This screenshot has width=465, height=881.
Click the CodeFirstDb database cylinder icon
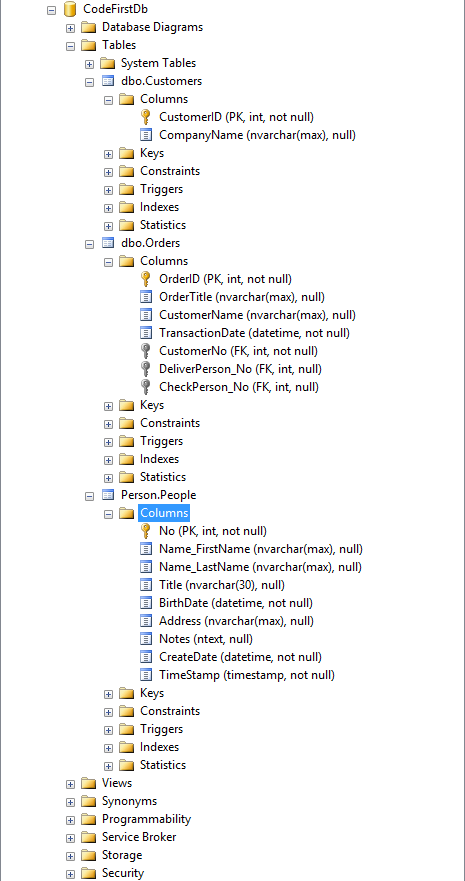(x=70, y=9)
